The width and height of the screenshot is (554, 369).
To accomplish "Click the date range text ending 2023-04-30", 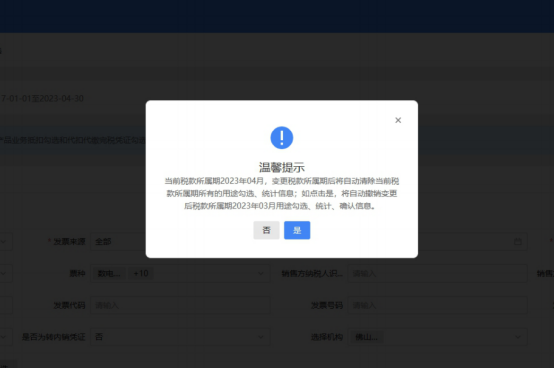I will tap(42, 99).
